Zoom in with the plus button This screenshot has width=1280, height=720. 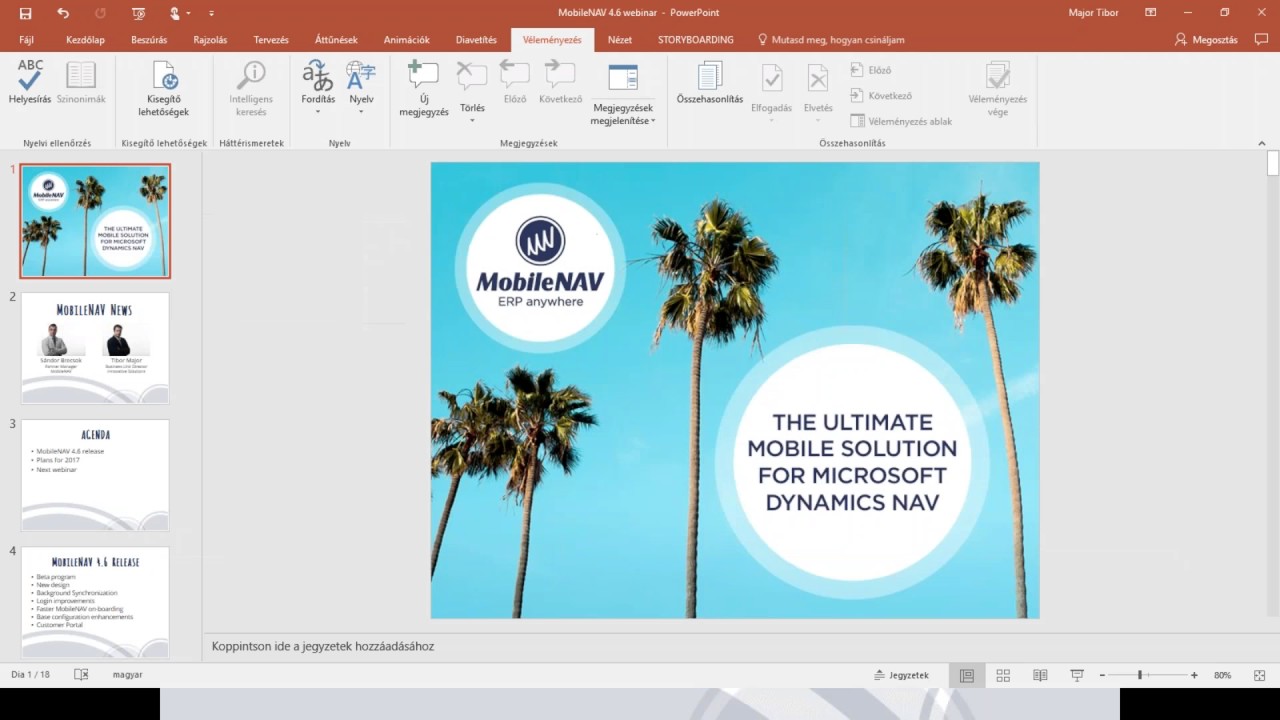1194,675
